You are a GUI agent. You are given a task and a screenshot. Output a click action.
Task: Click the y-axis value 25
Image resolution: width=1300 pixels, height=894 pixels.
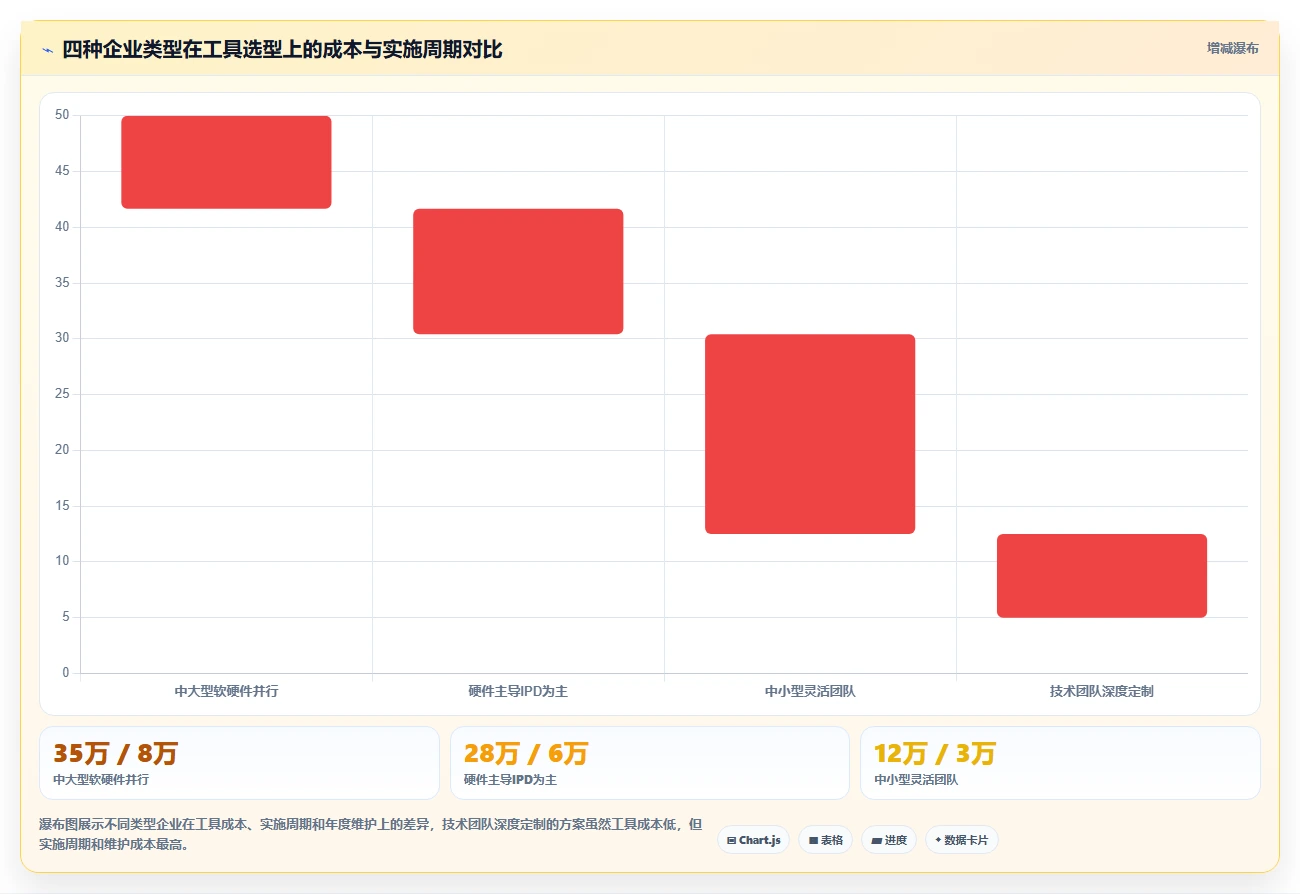[62, 394]
